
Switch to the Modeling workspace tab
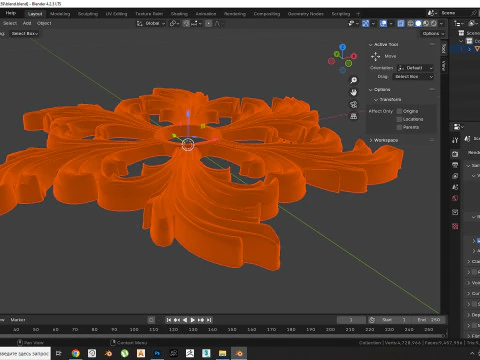coord(60,14)
